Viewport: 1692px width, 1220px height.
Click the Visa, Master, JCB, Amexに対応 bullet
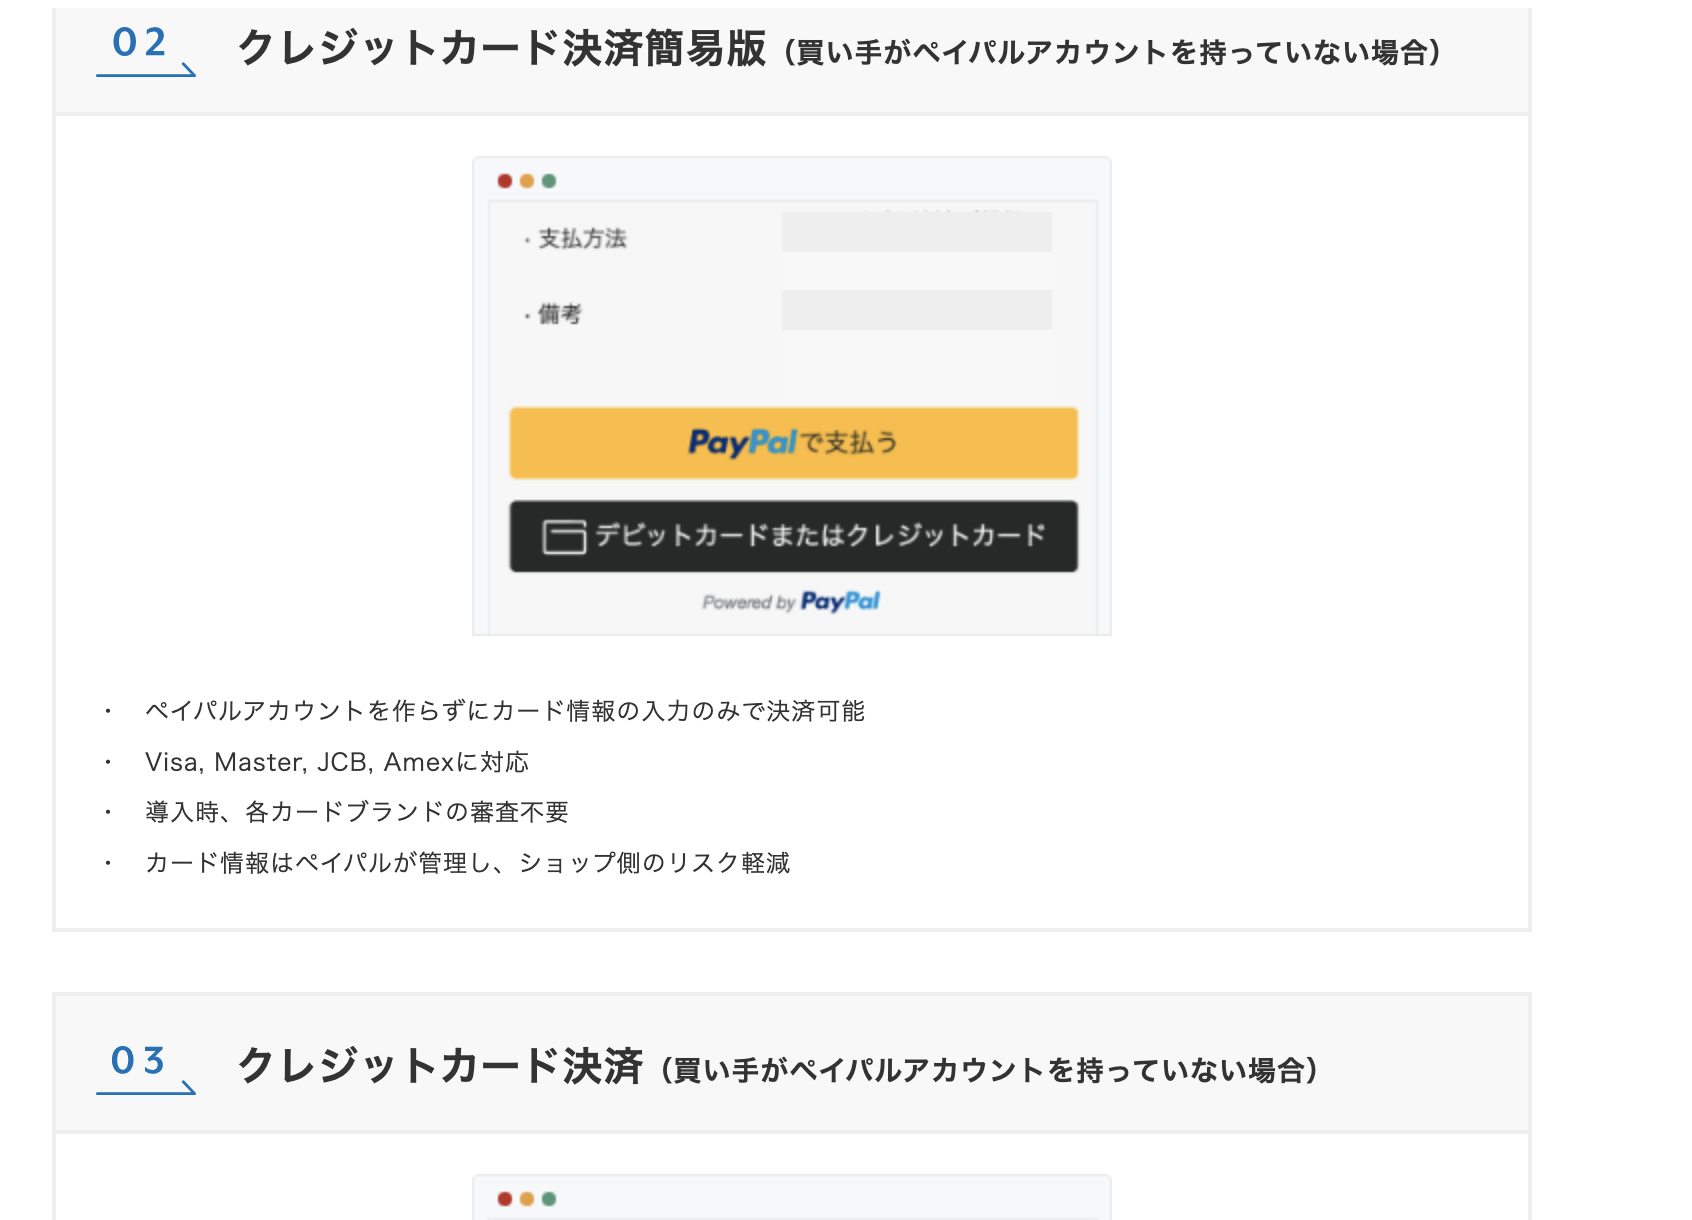click(337, 762)
